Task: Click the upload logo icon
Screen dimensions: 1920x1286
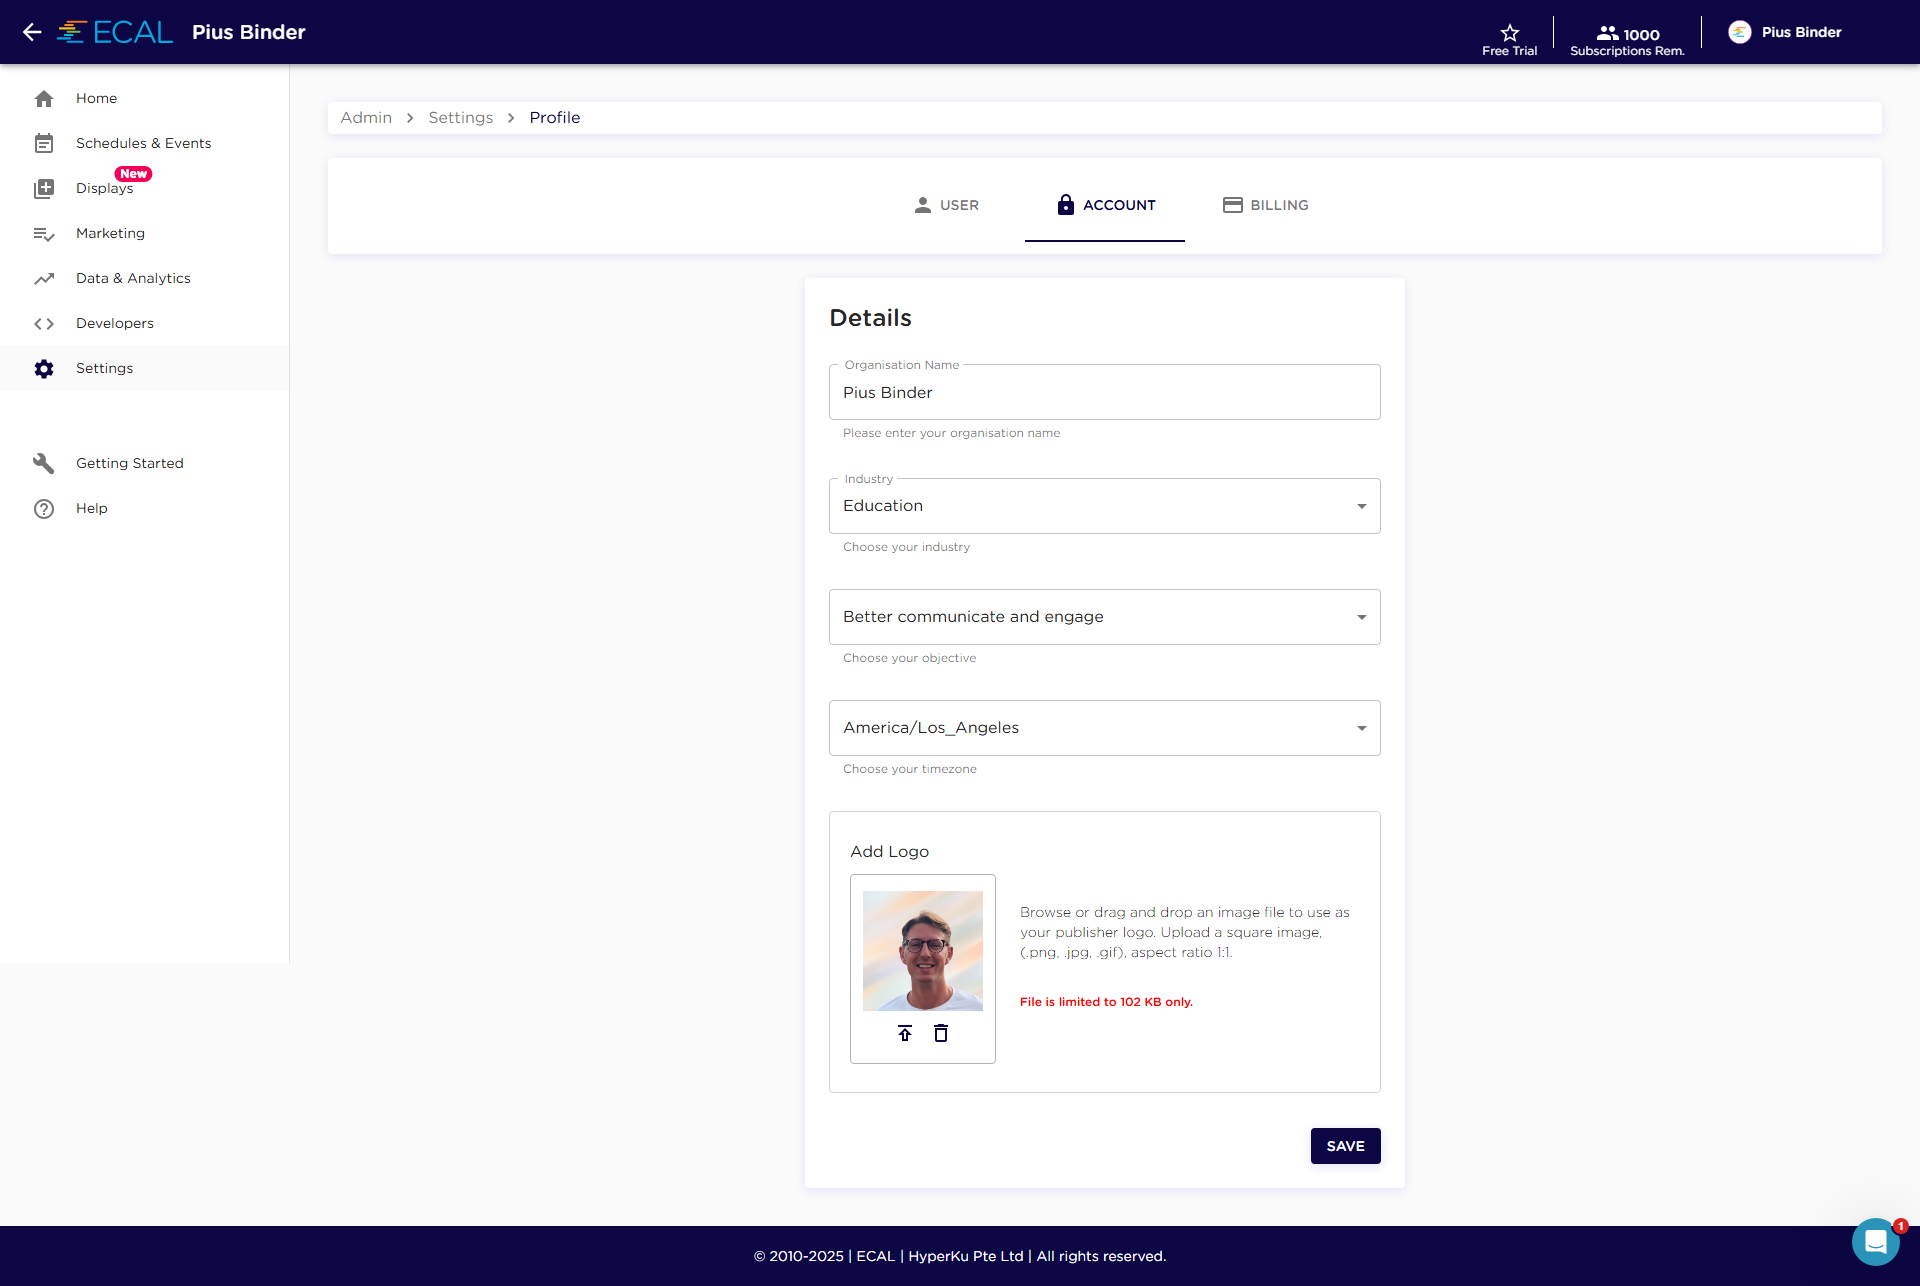Action: click(x=905, y=1033)
